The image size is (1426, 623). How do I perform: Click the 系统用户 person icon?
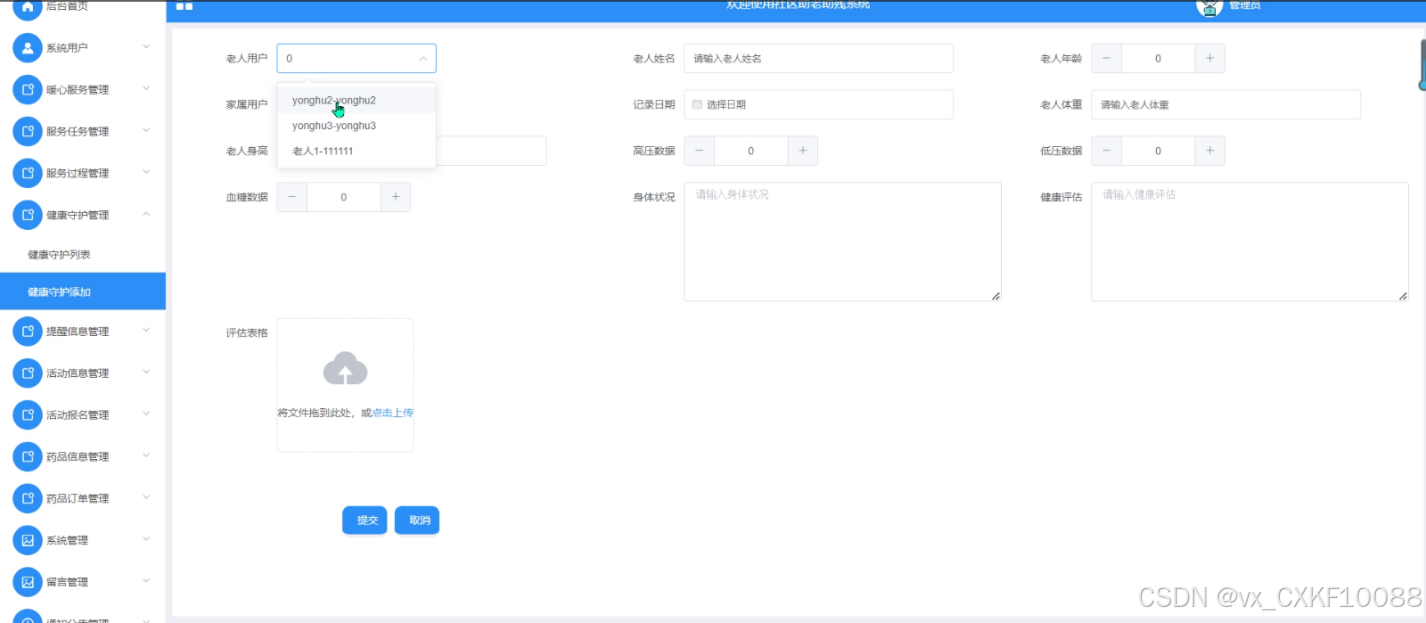coord(27,48)
